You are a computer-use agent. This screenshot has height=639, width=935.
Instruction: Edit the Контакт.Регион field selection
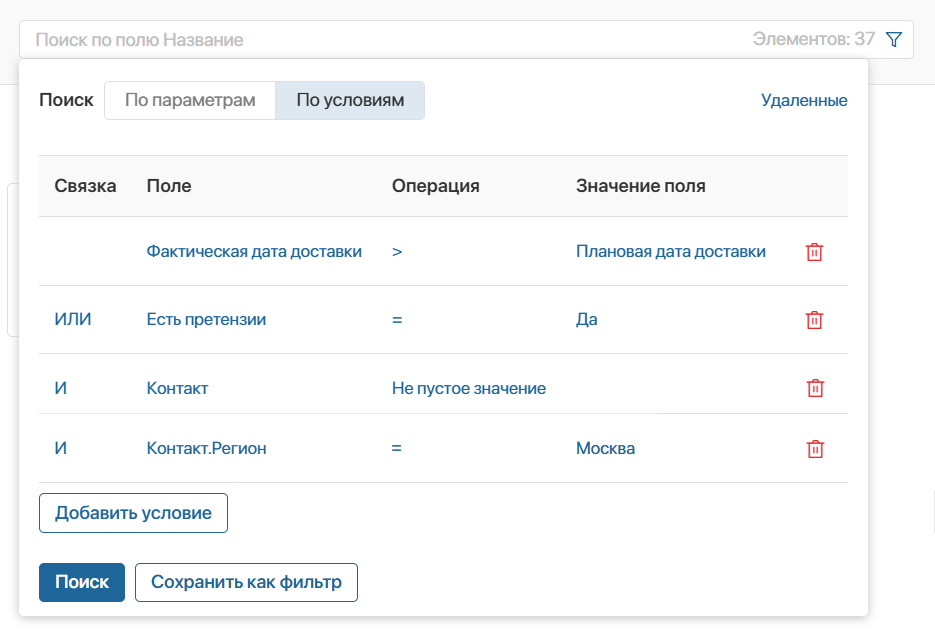tap(206, 448)
